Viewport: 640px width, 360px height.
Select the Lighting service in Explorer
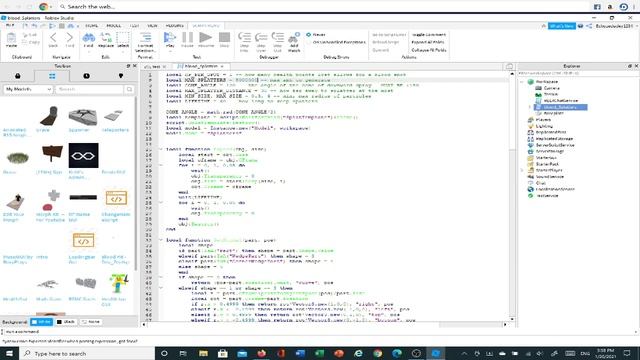(544, 126)
